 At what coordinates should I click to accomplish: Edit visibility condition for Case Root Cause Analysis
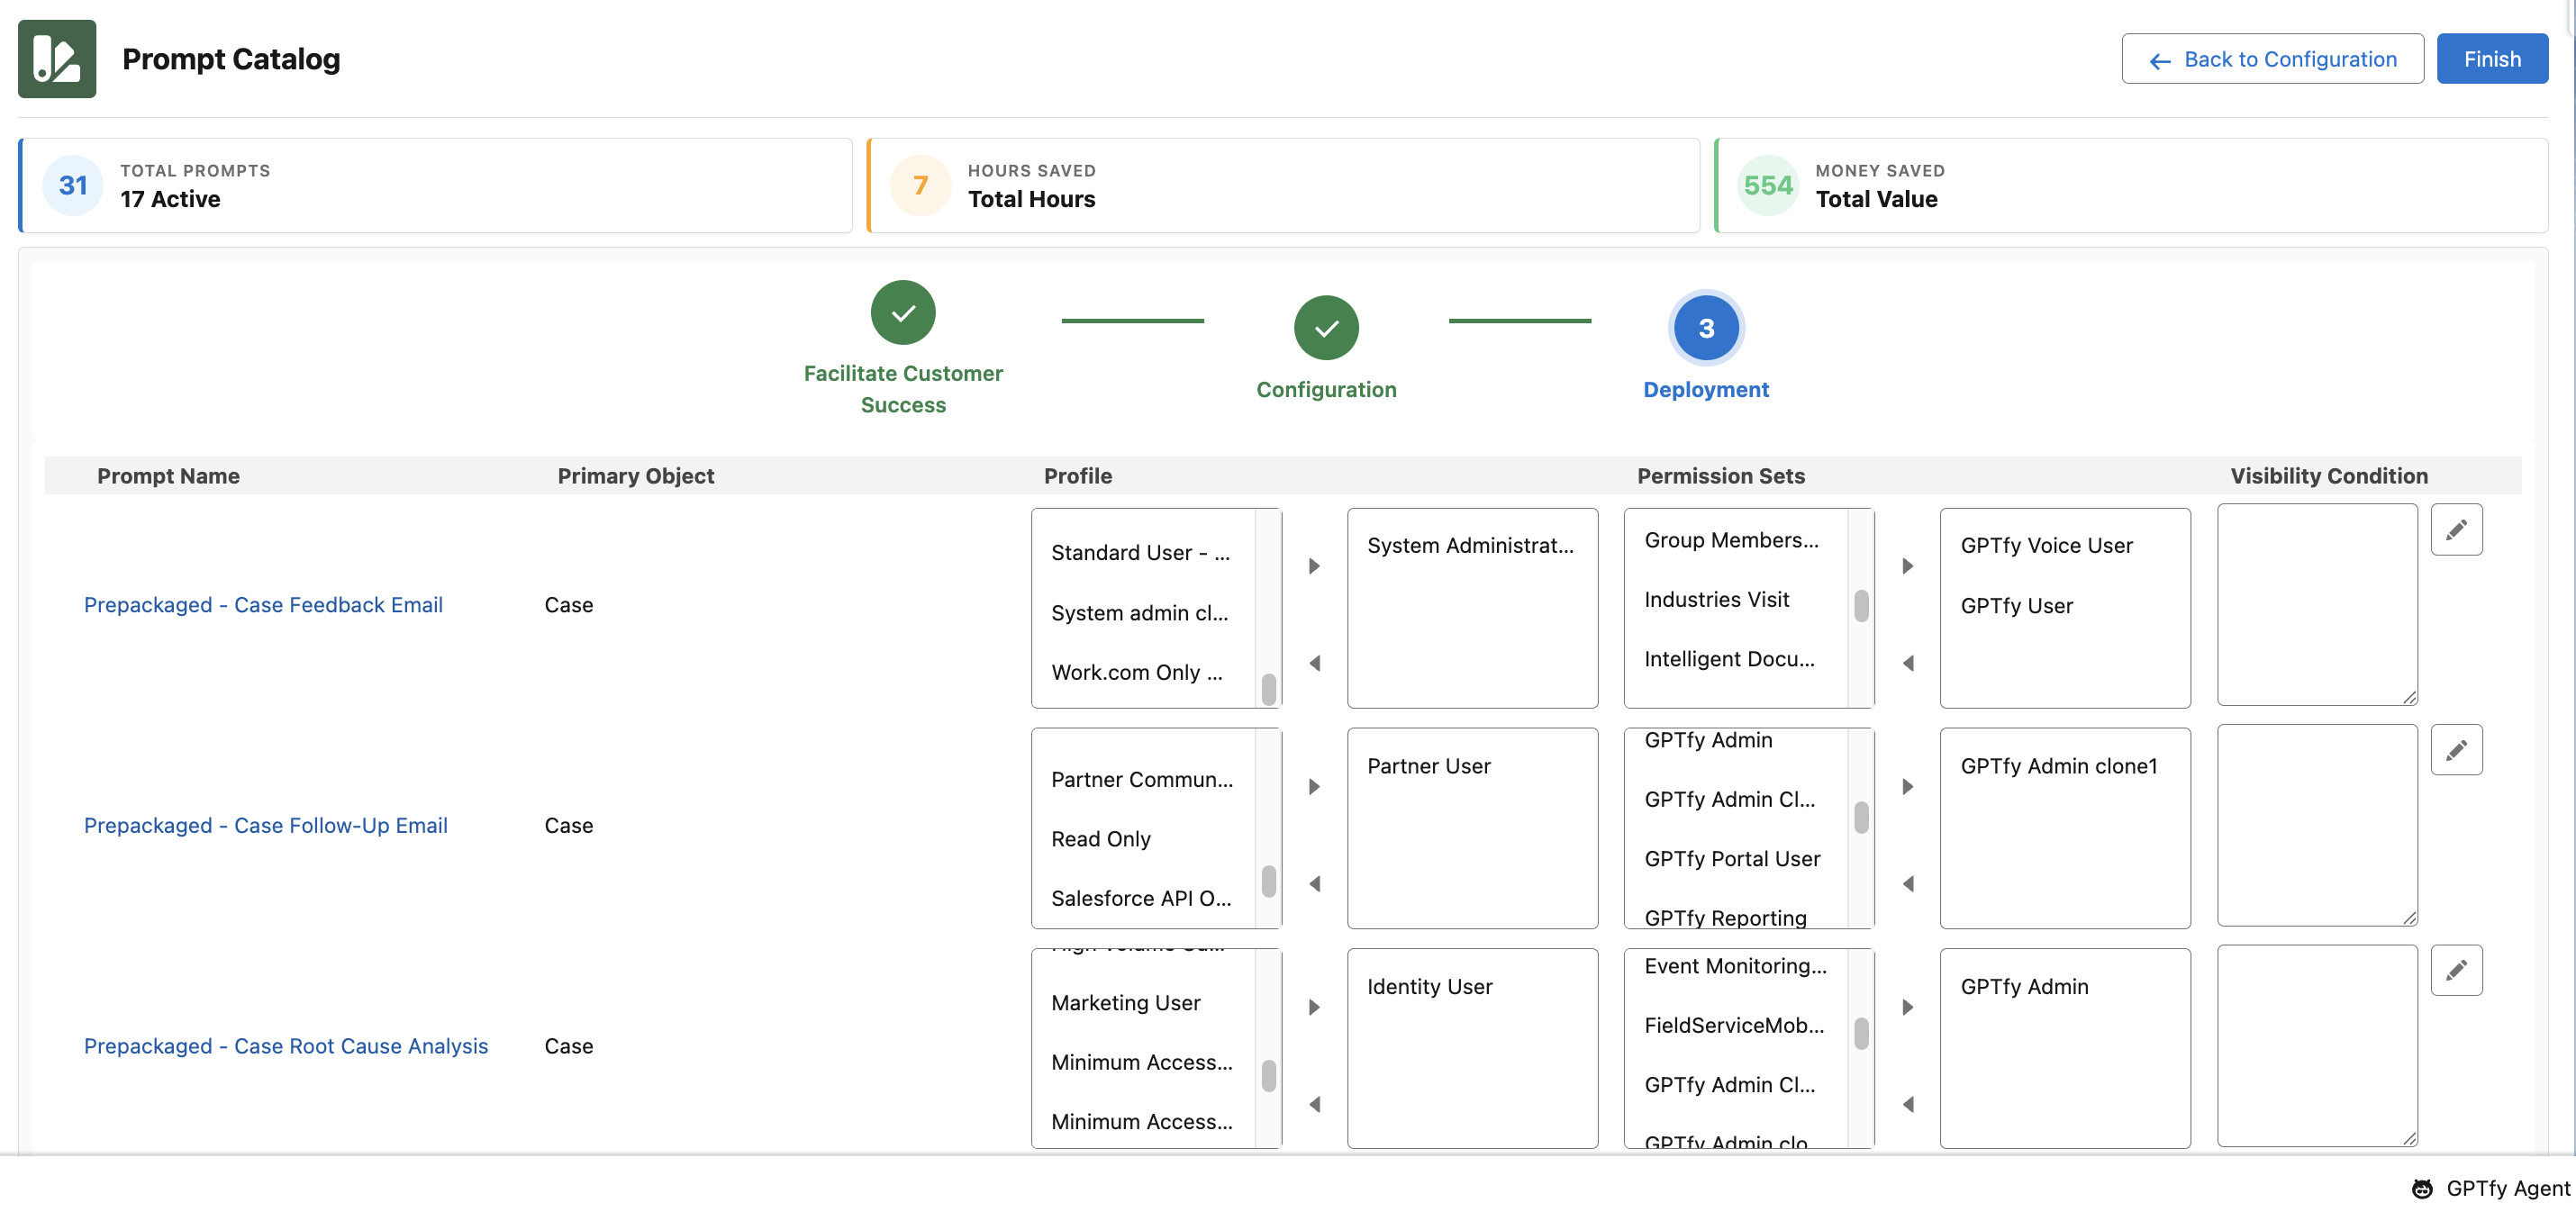click(2455, 970)
